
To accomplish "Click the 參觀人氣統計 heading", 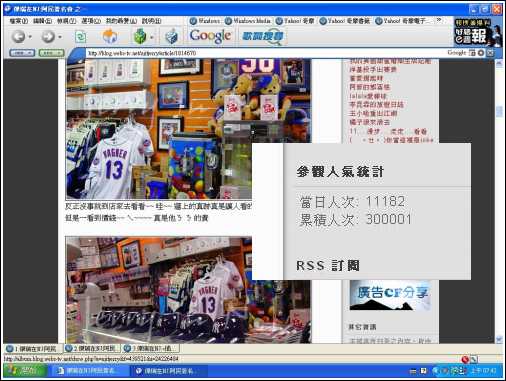I will coord(340,172).
